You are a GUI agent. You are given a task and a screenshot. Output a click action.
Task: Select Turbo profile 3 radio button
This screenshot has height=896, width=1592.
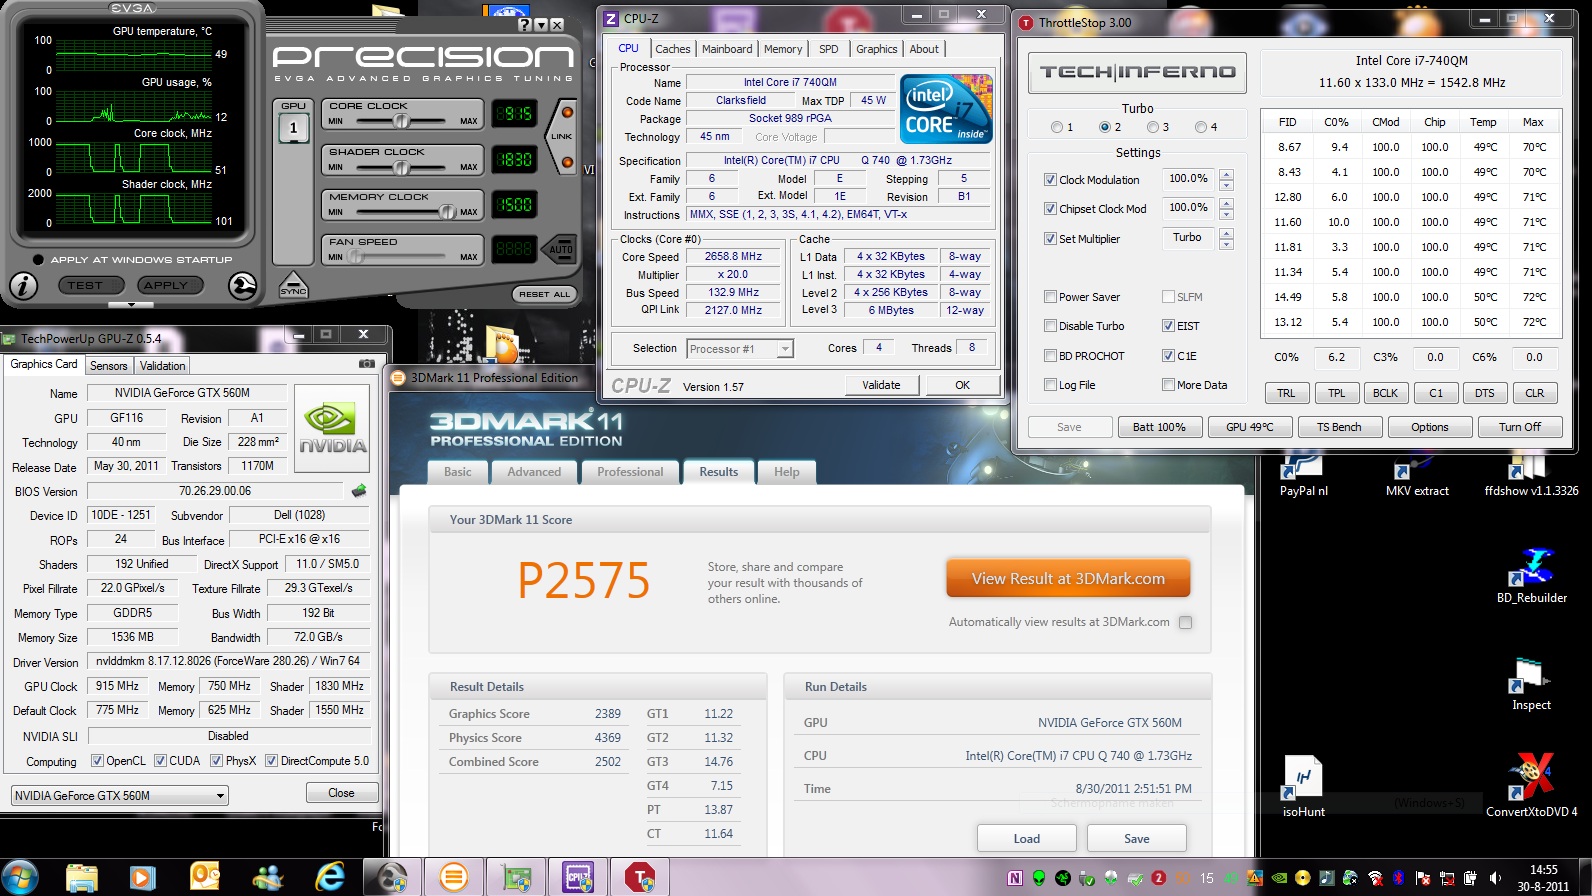click(1153, 127)
